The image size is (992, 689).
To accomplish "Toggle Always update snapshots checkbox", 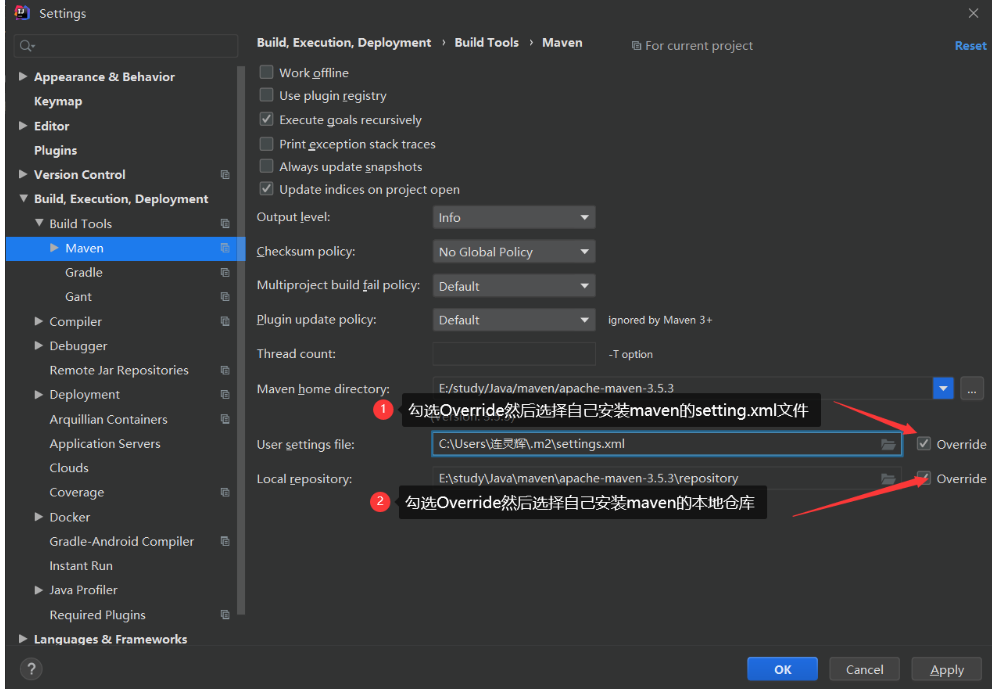I will coord(266,166).
